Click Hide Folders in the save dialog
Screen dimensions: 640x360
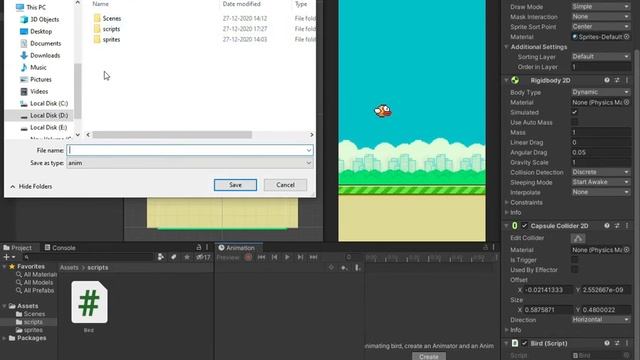[31, 187]
